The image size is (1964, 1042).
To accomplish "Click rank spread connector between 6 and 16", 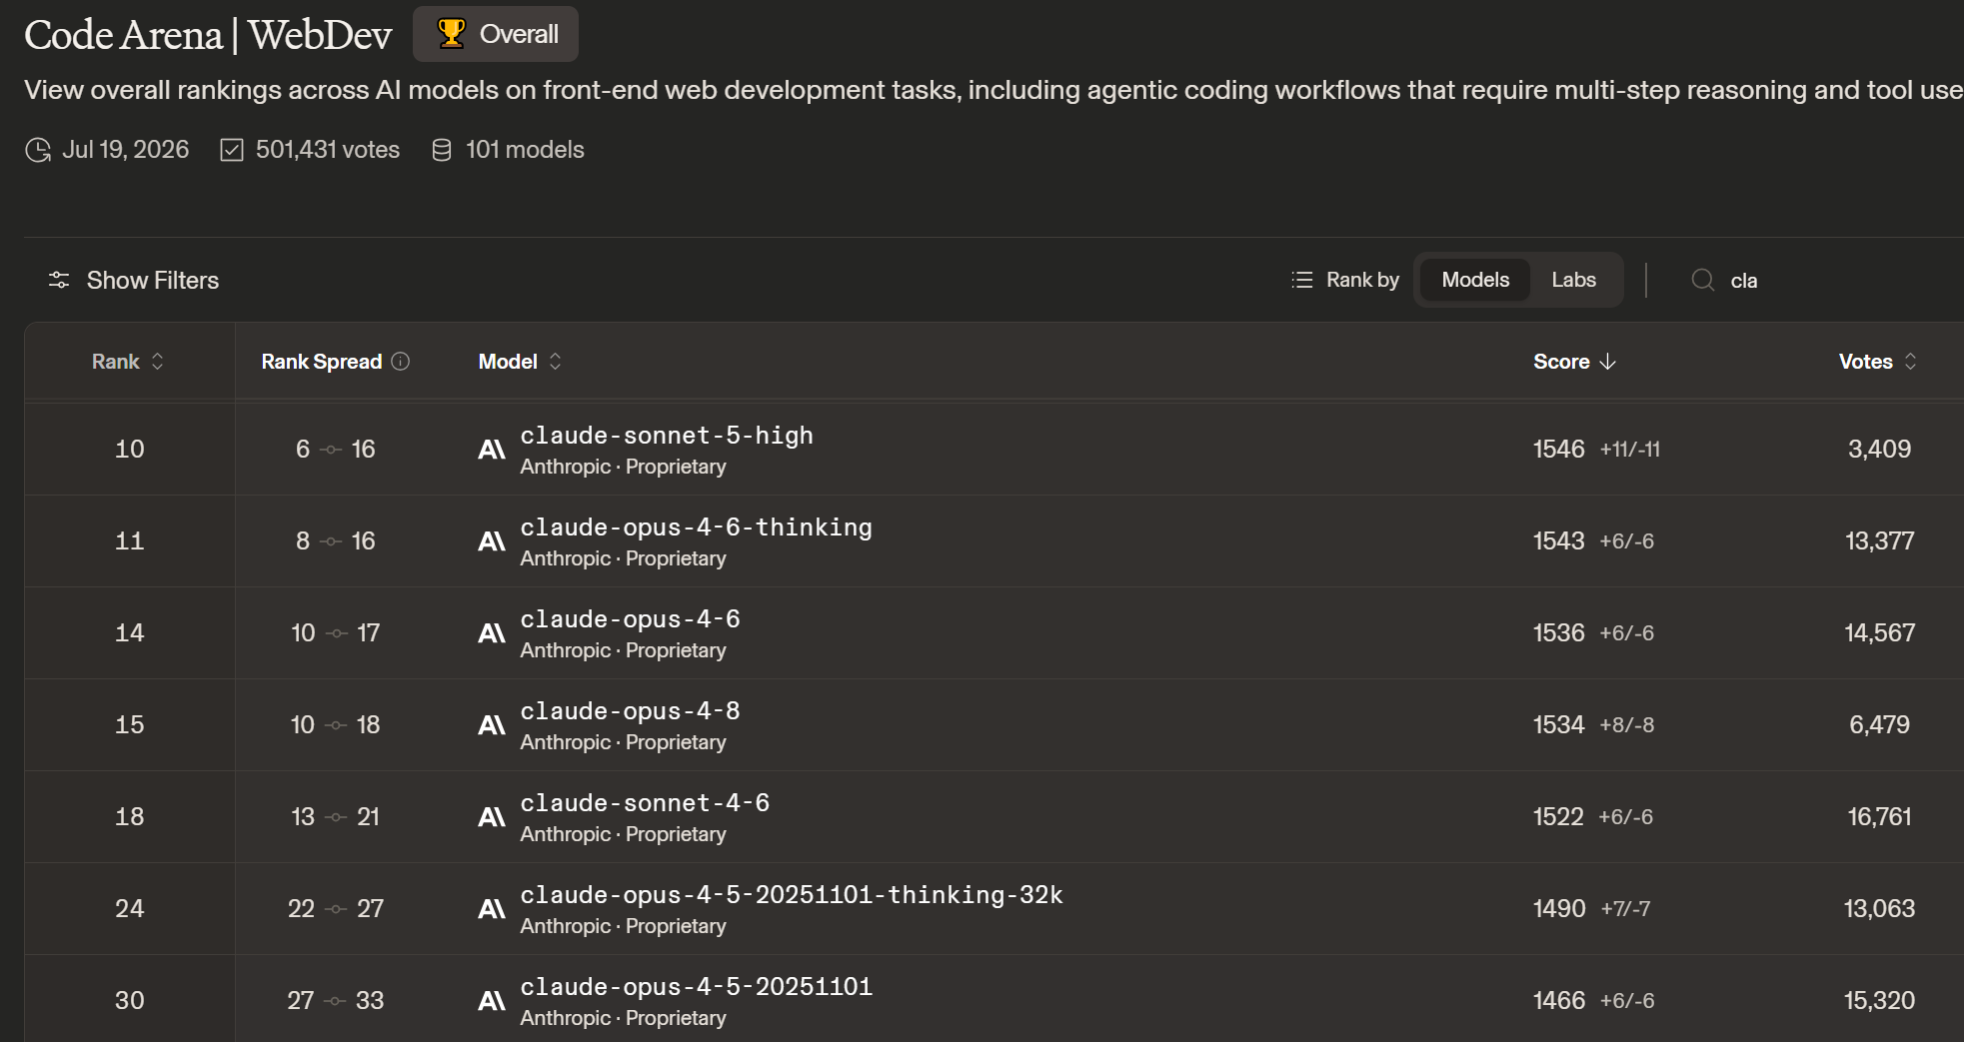I will pyautogui.click(x=331, y=449).
